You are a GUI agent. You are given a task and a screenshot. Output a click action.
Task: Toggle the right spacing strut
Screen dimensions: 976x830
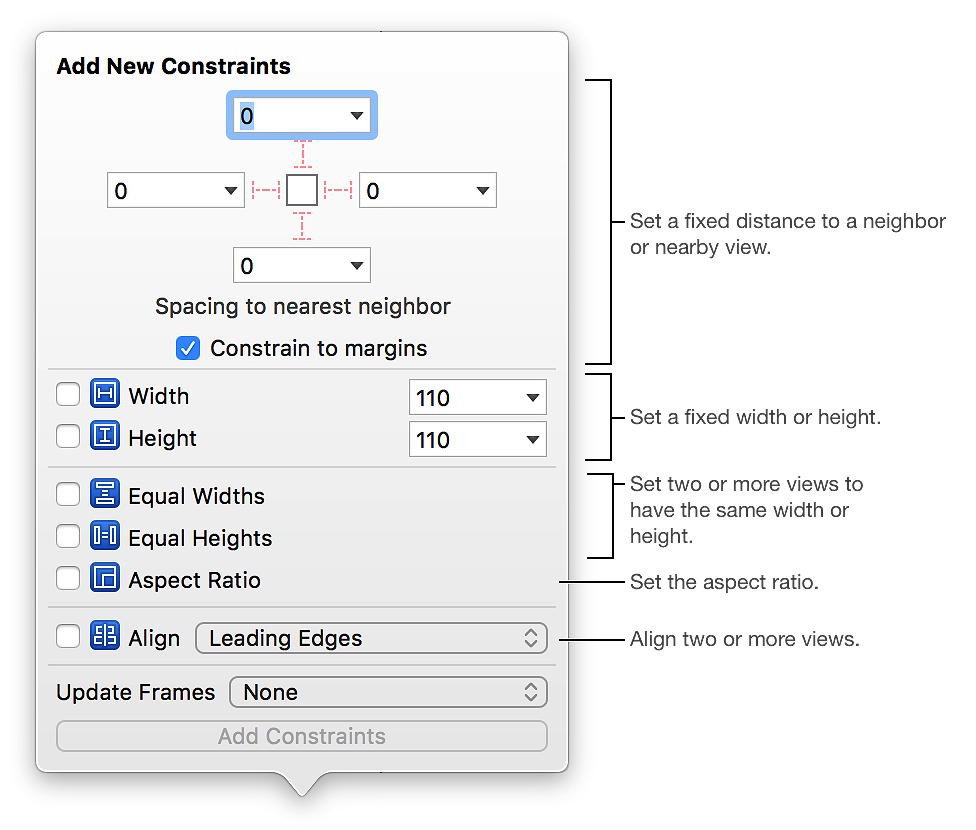(338, 190)
